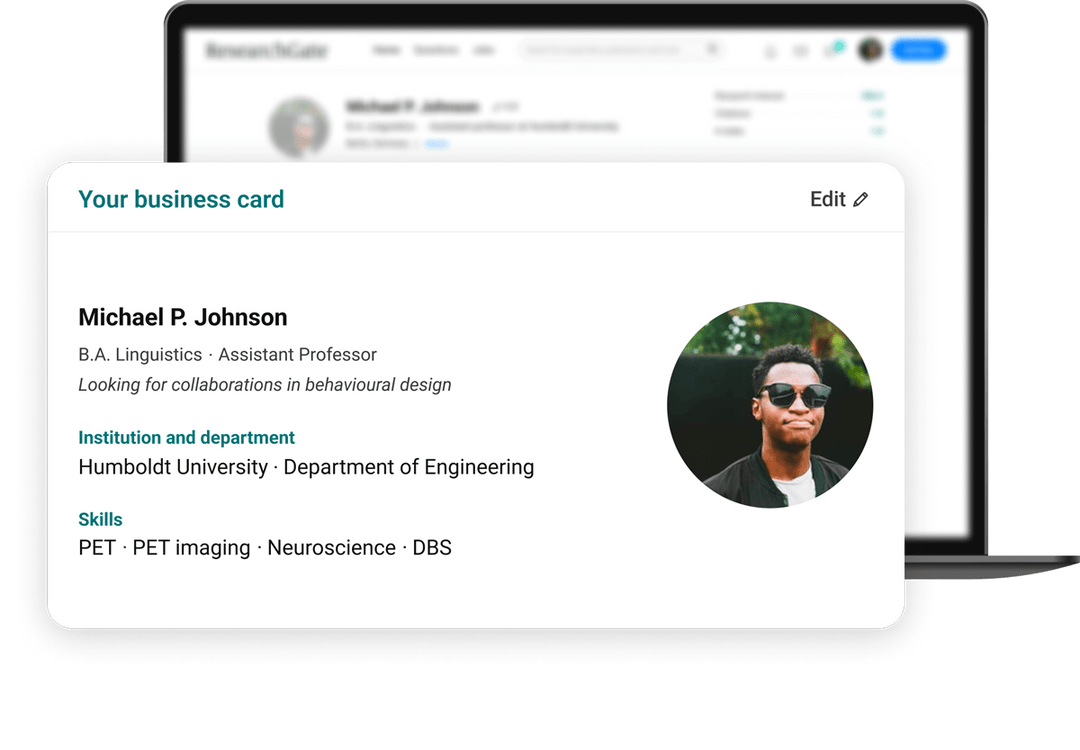The image size is (1080, 750).
Task: Click the Citations count link
Action: 875,113
